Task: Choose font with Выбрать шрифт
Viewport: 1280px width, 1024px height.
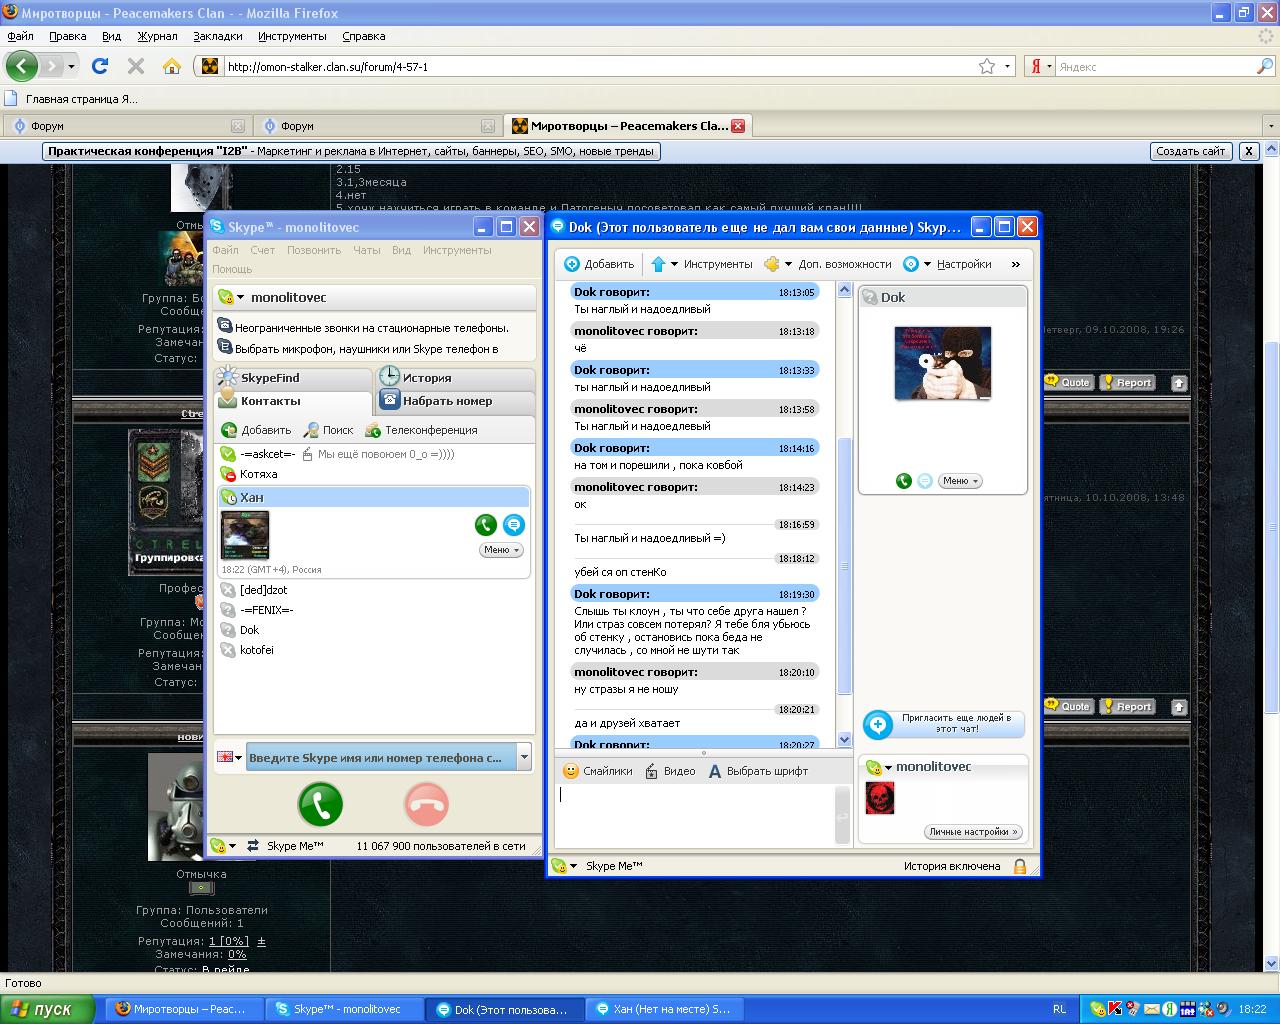Action: tap(758, 771)
